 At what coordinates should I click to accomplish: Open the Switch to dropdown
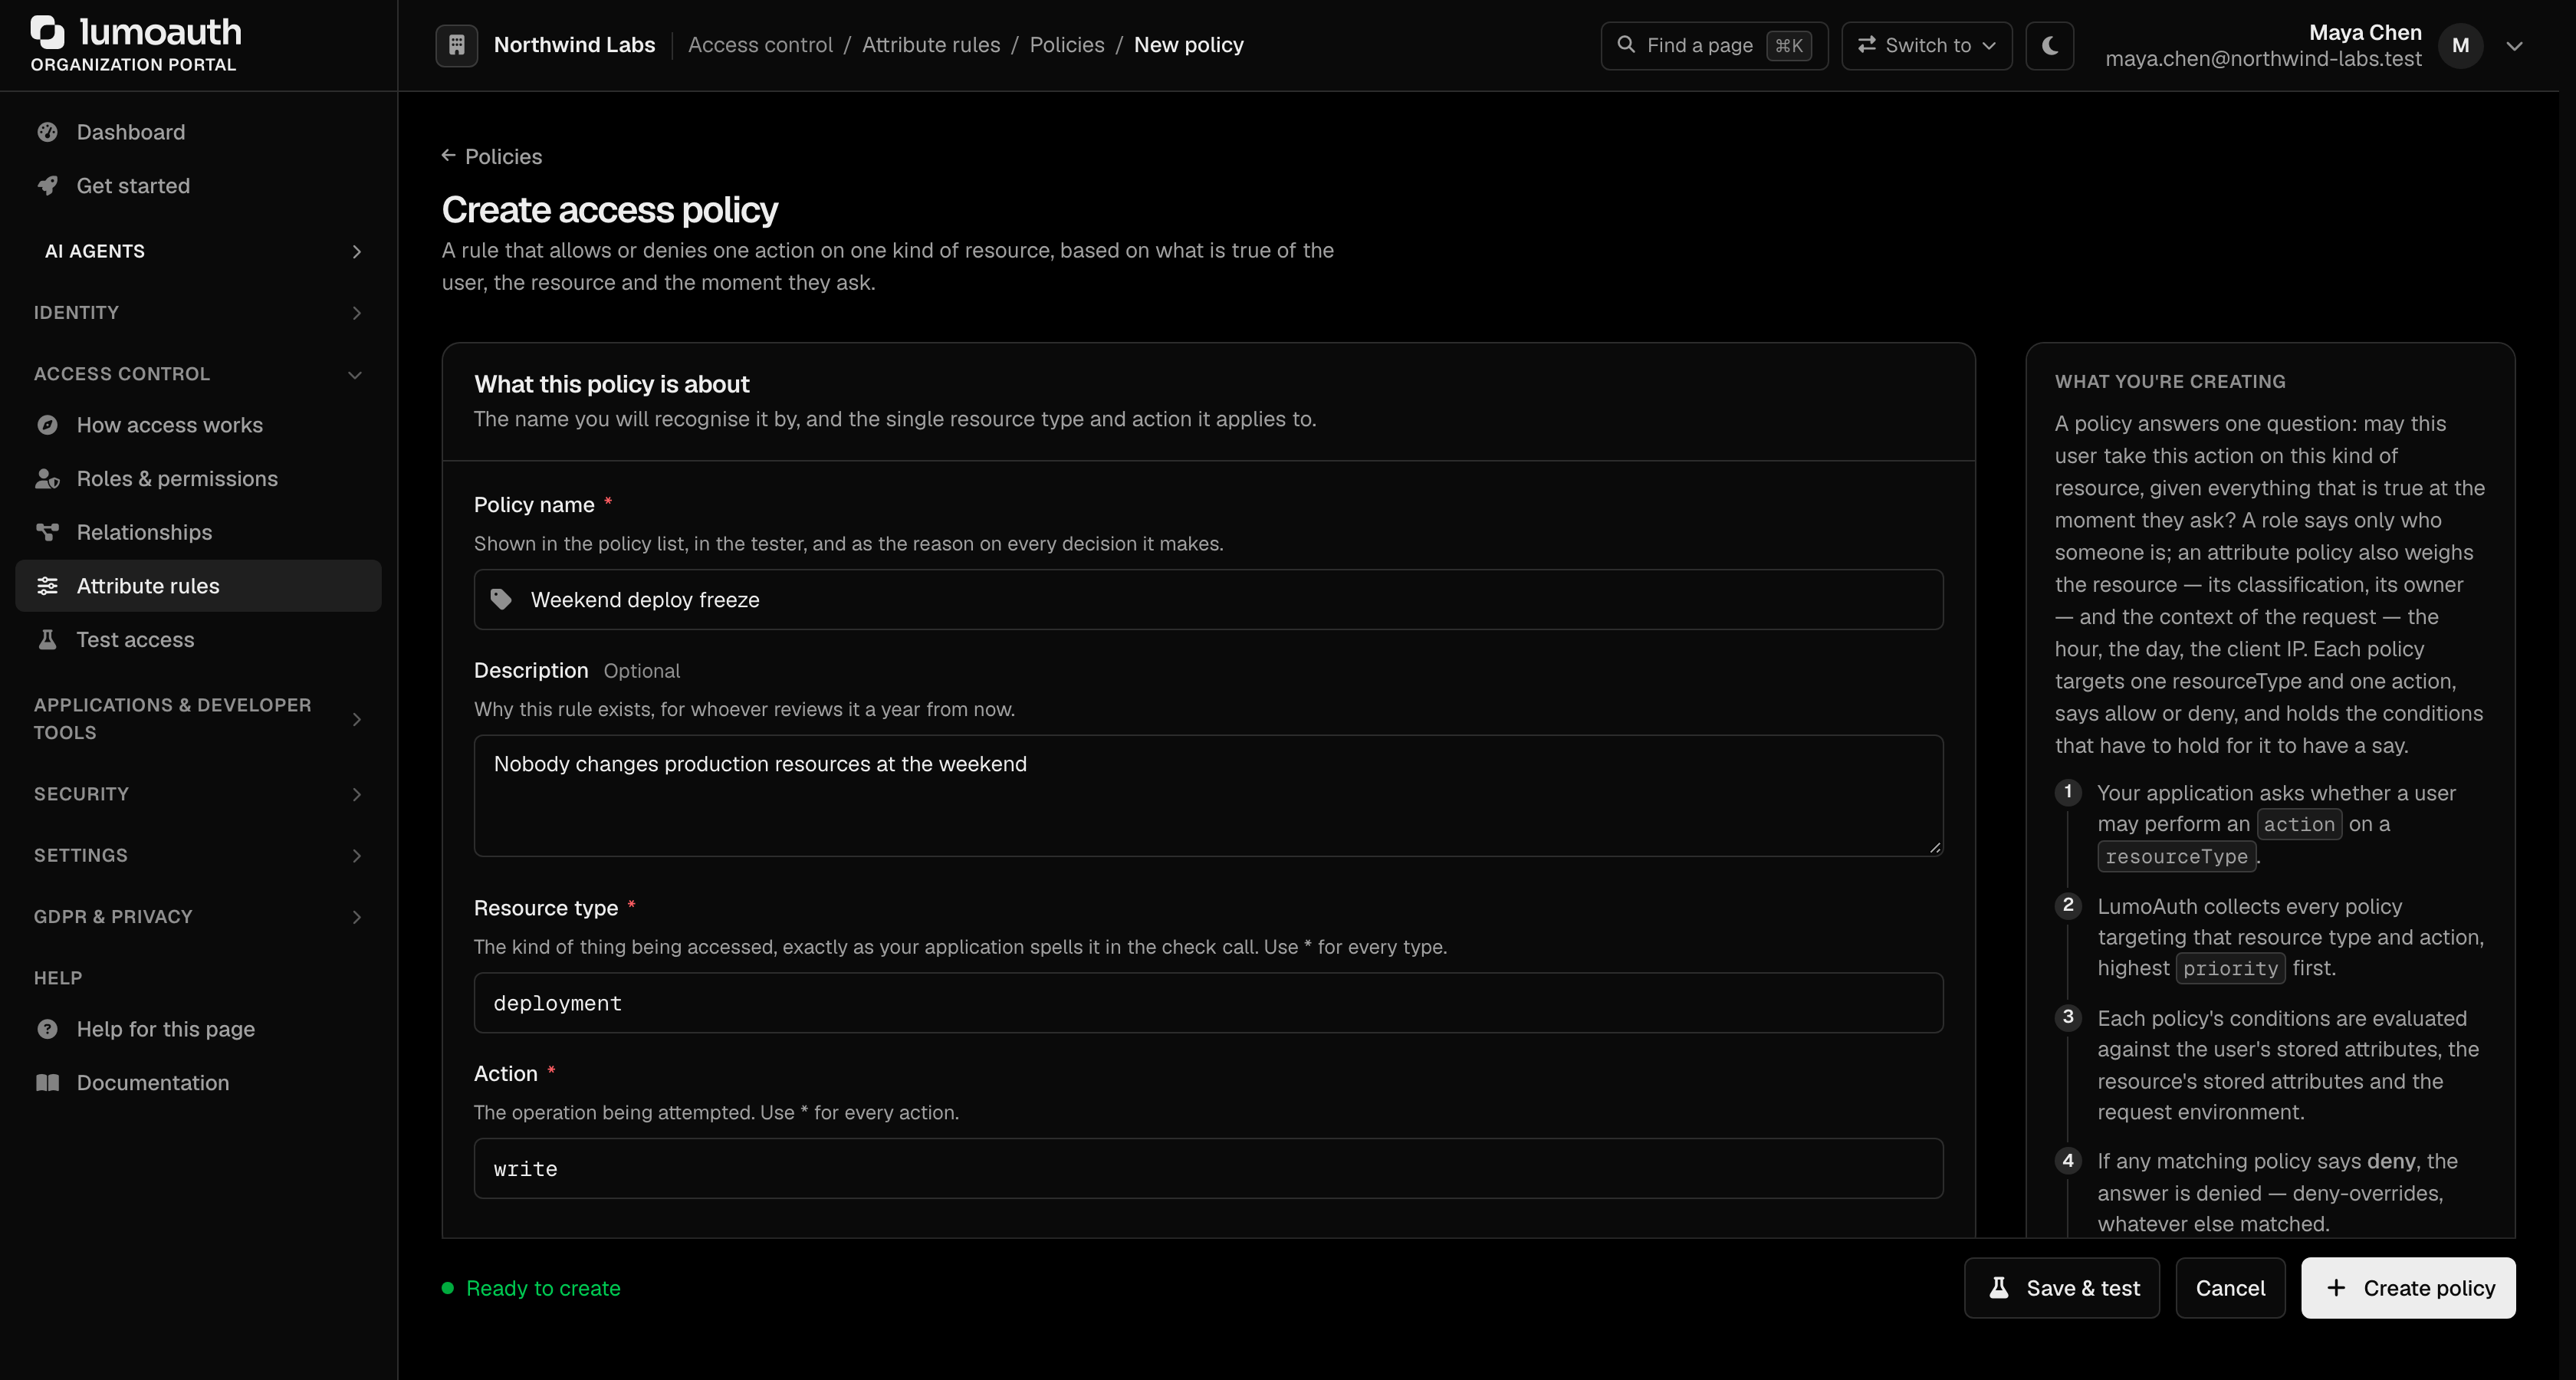[x=1926, y=45]
